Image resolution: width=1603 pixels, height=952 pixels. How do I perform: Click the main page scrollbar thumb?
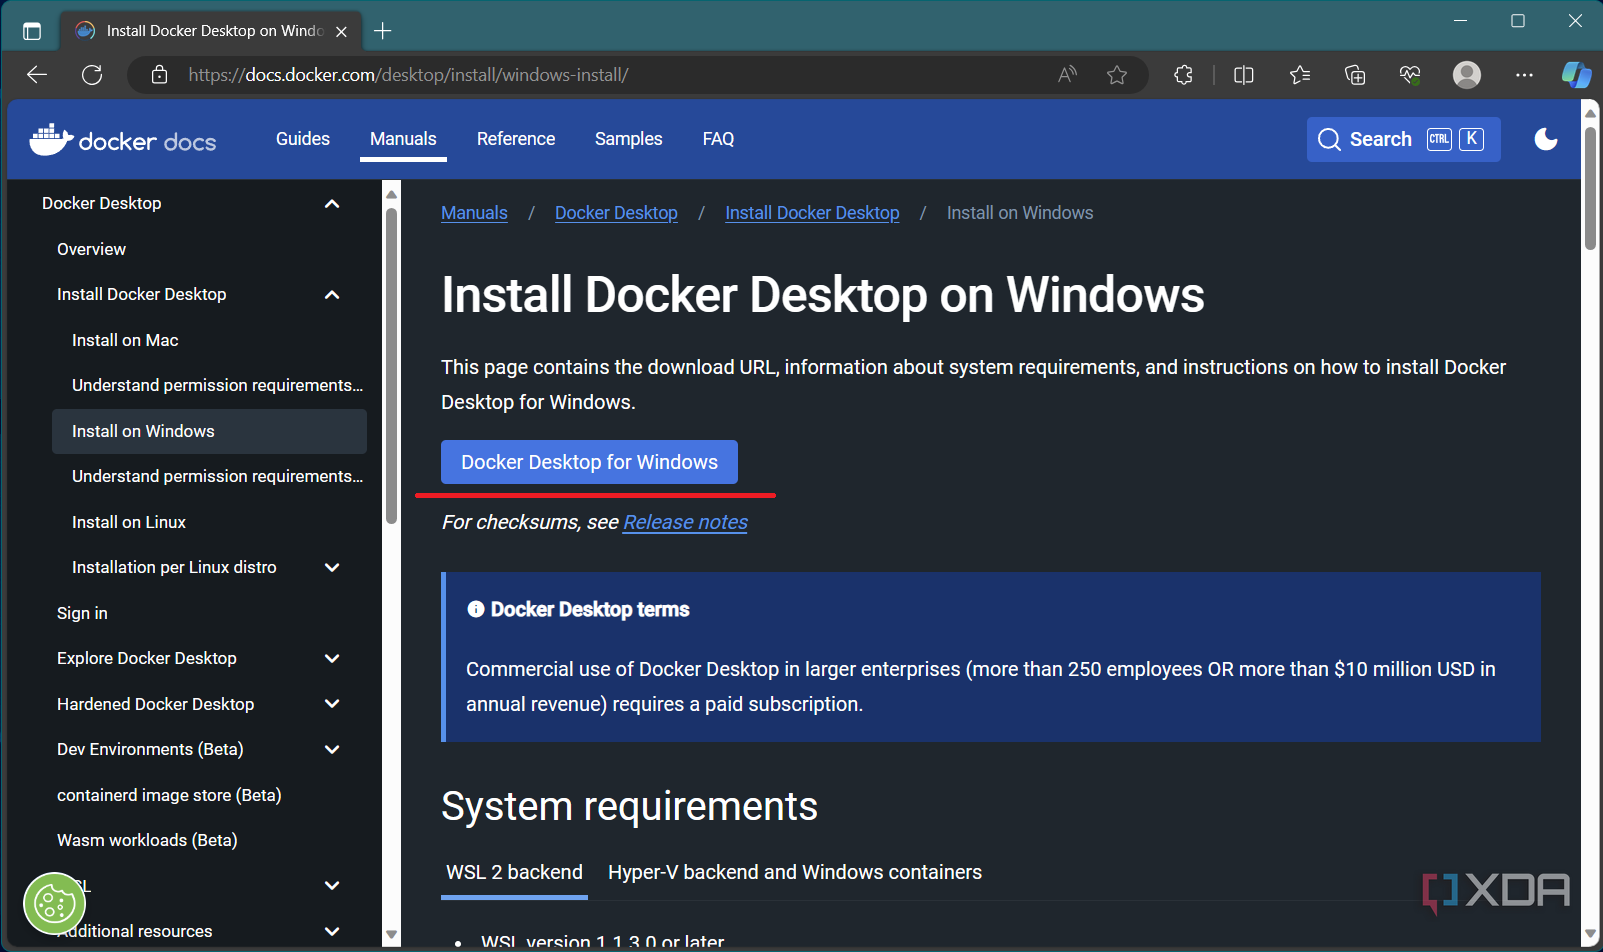(x=1590, y=188)
